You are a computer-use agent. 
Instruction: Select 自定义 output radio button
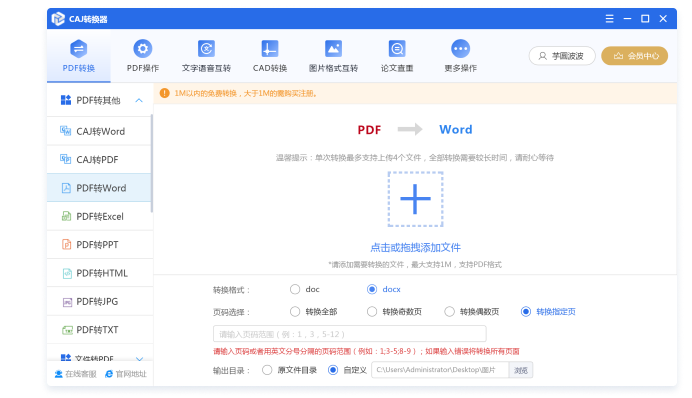333,370
